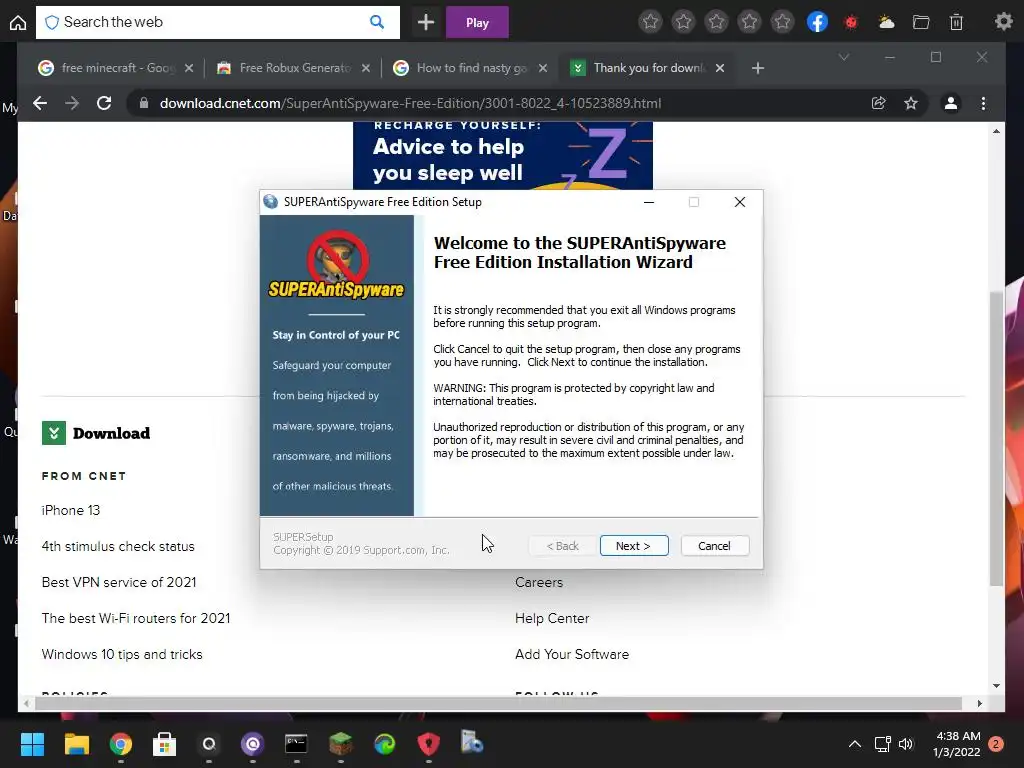Viewport: 1024px width, 768px height.
Task: Click the first star bookmark slot
Action: (650, 22)
